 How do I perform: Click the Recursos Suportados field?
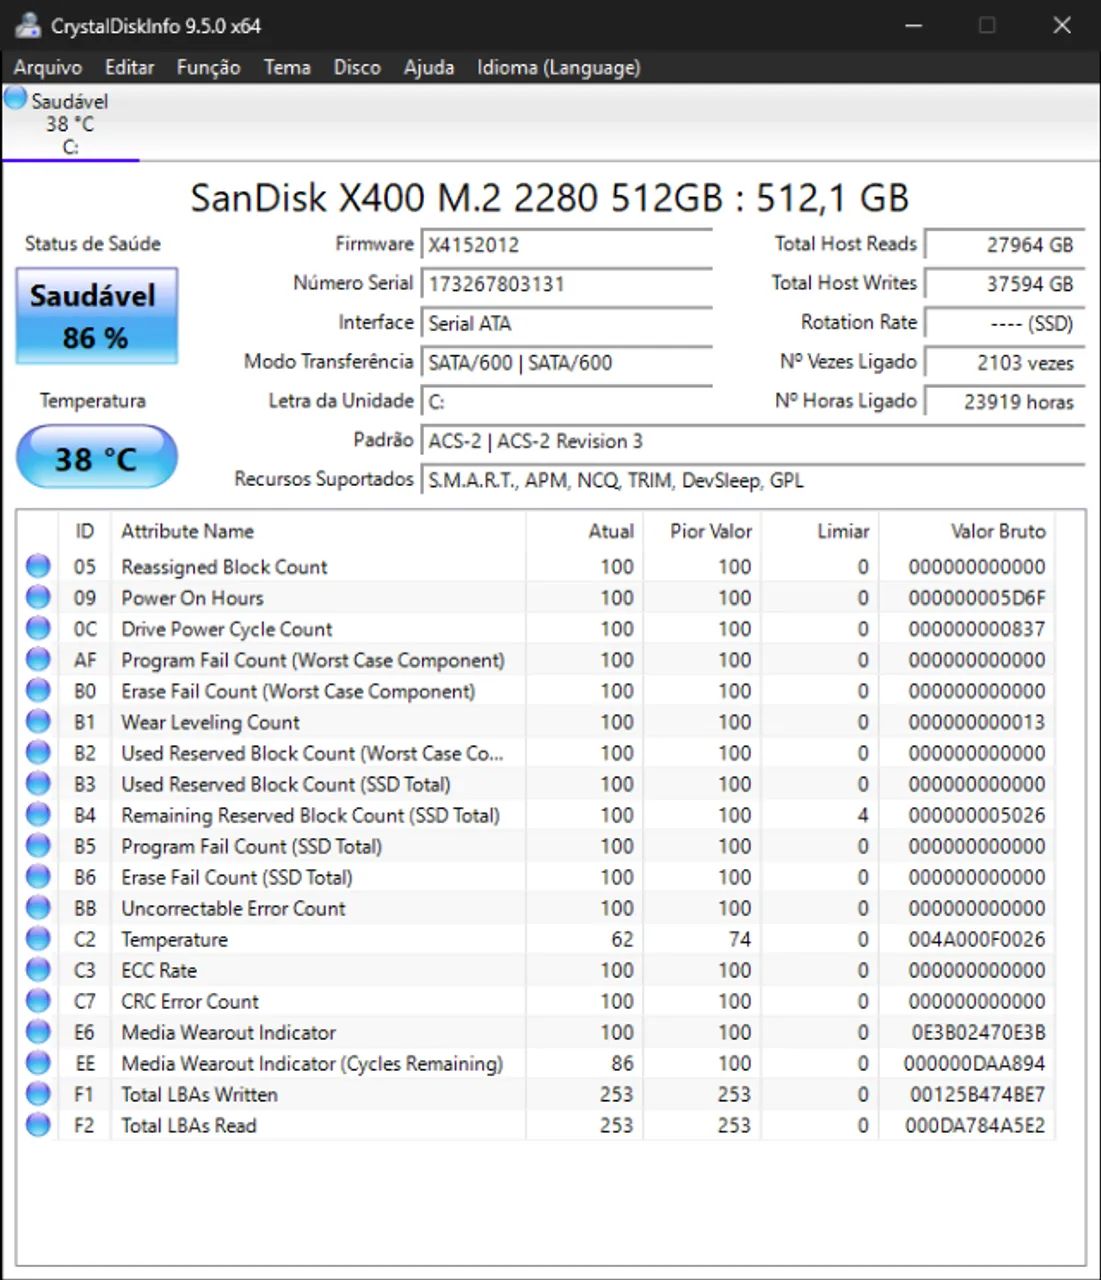click(x=754, y=480)
